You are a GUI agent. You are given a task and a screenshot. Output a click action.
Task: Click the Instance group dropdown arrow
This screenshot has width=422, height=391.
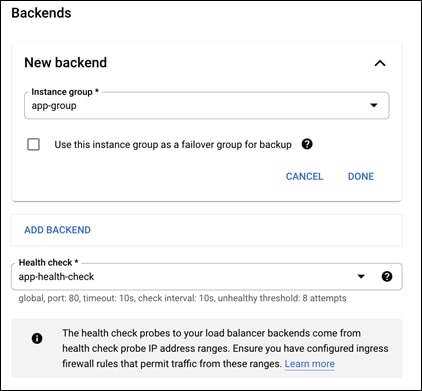[374, 105]
